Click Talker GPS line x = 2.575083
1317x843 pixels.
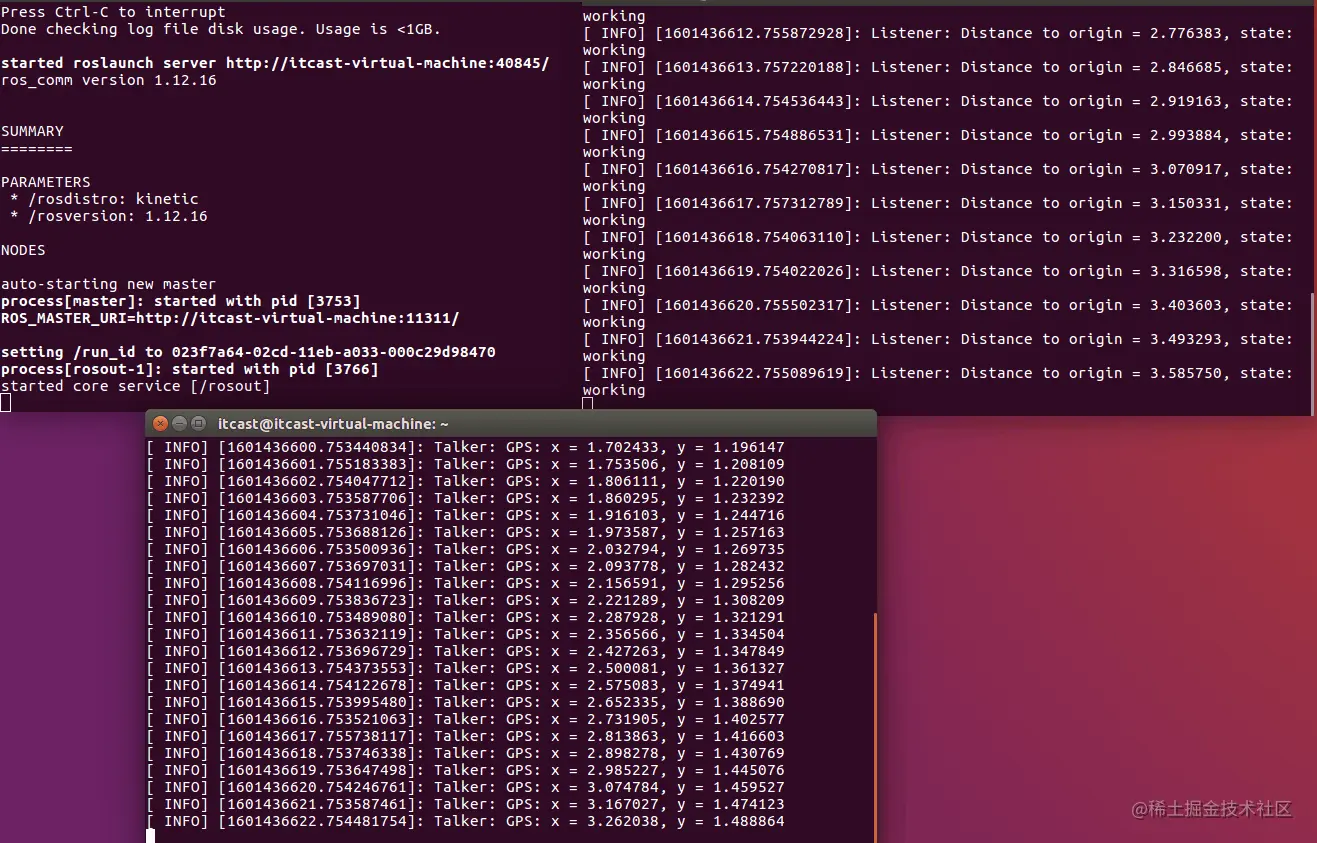click(x=465, y=685)
